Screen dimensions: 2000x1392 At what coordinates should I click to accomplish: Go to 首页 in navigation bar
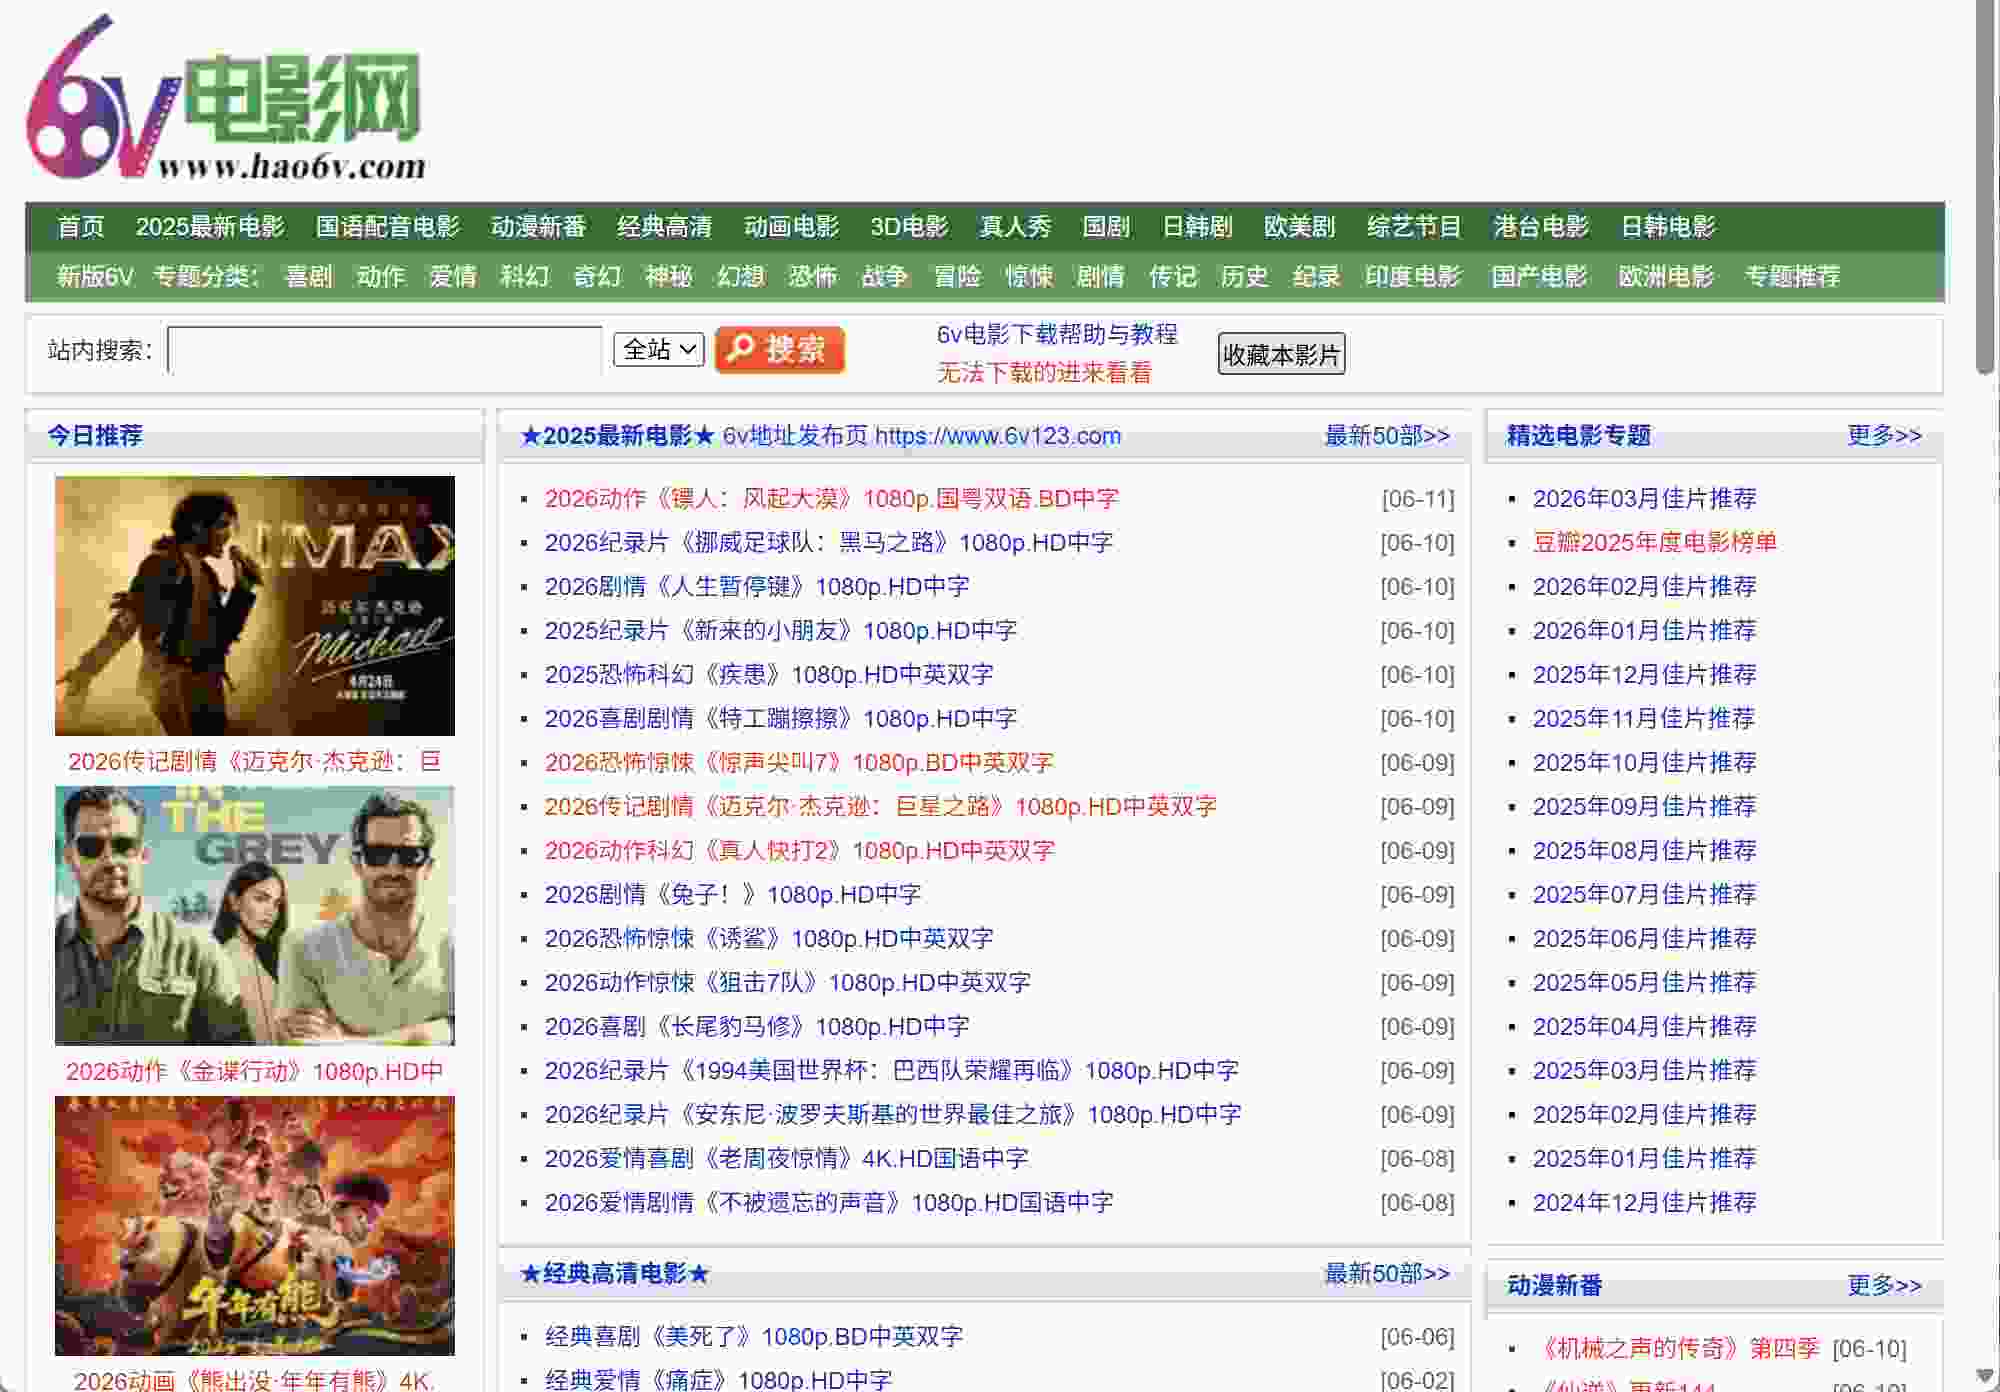81,227
